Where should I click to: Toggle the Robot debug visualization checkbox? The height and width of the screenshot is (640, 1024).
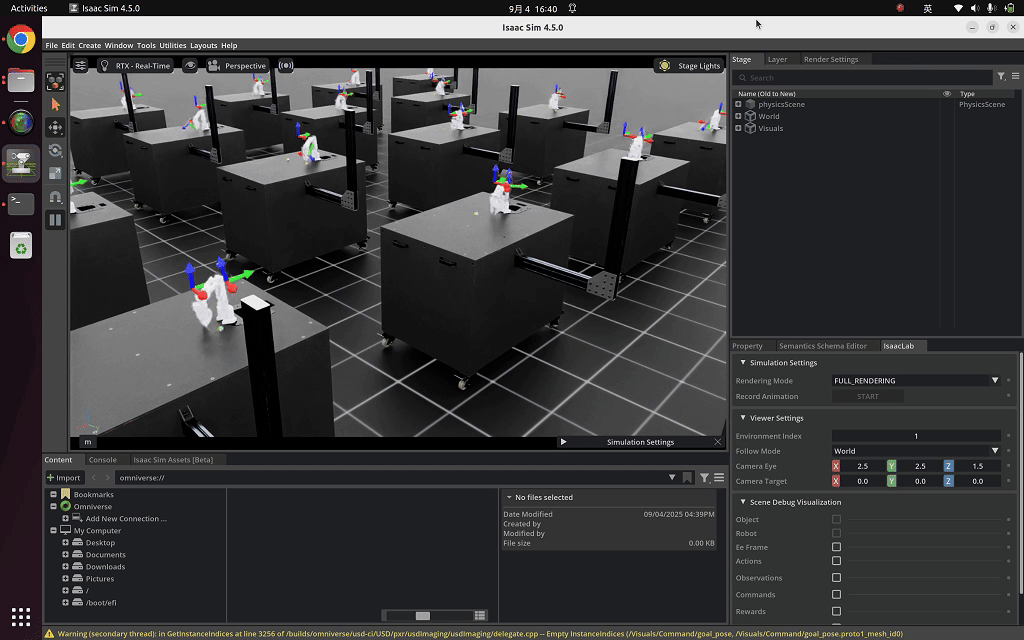pyautogui.click(x=837, y=533)
